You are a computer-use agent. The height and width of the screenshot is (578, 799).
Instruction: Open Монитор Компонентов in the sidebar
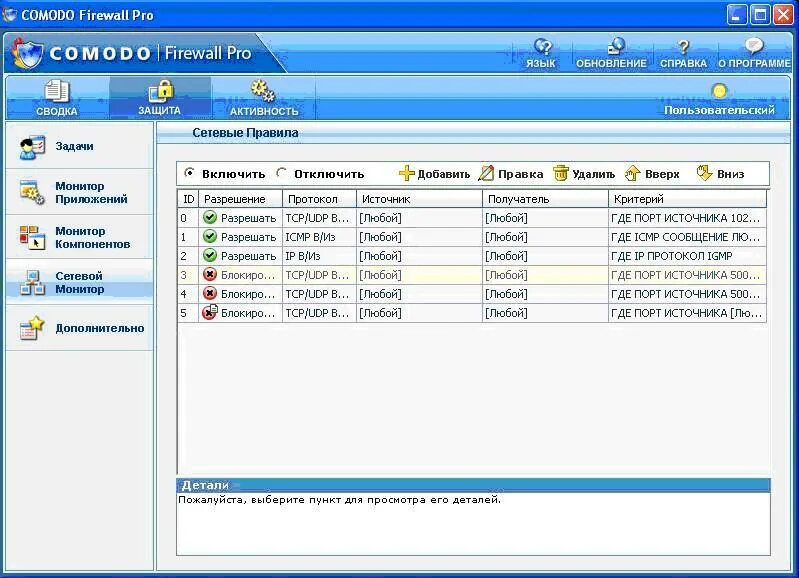pos(79,237)
